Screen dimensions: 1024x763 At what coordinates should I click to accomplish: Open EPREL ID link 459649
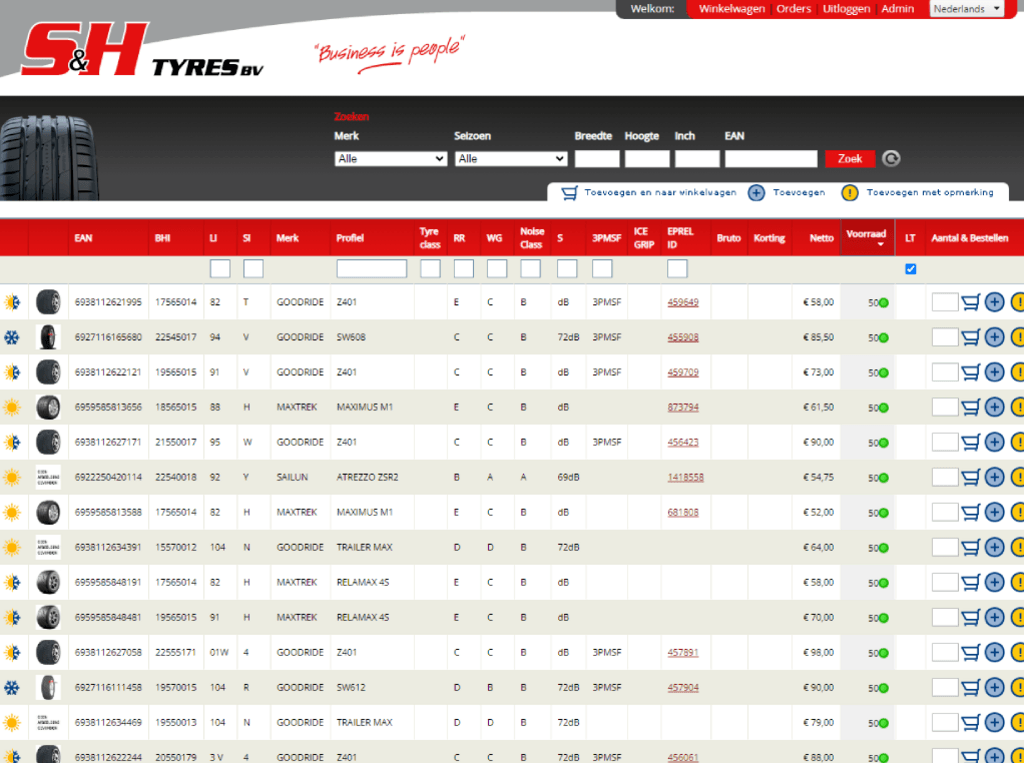682,302
